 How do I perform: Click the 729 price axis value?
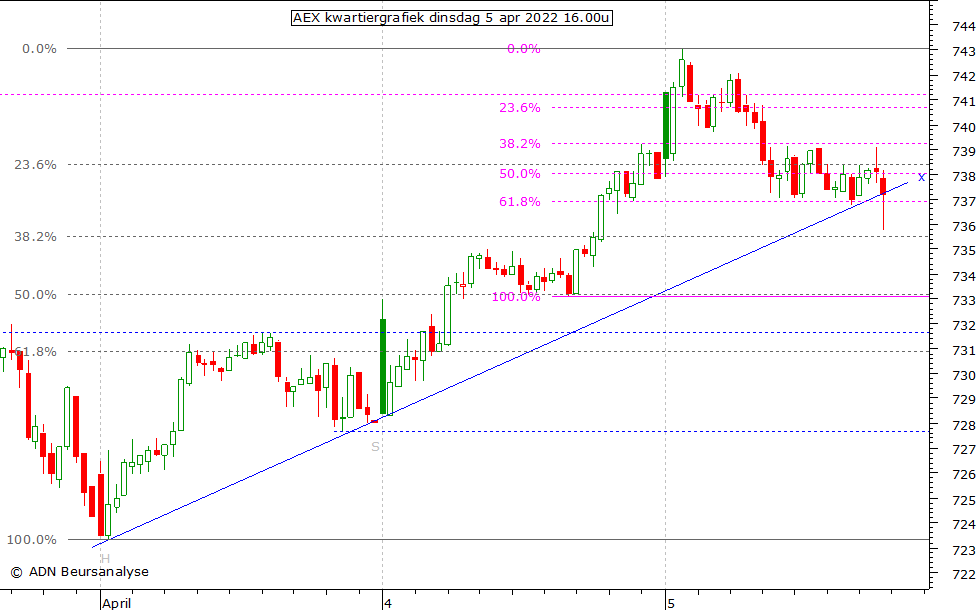[x=964, y=399]
